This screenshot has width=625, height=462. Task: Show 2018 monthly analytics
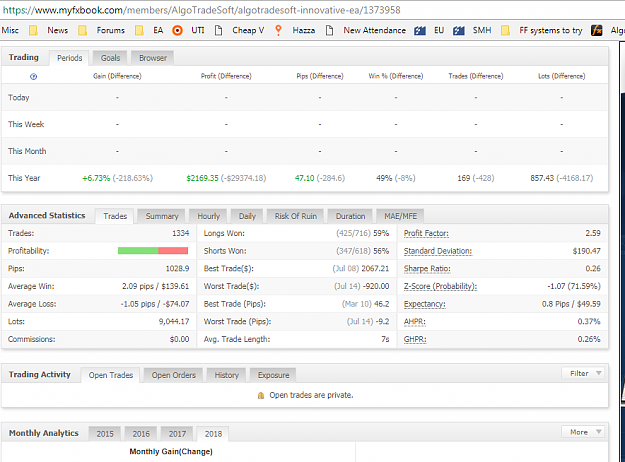point(213,434)
